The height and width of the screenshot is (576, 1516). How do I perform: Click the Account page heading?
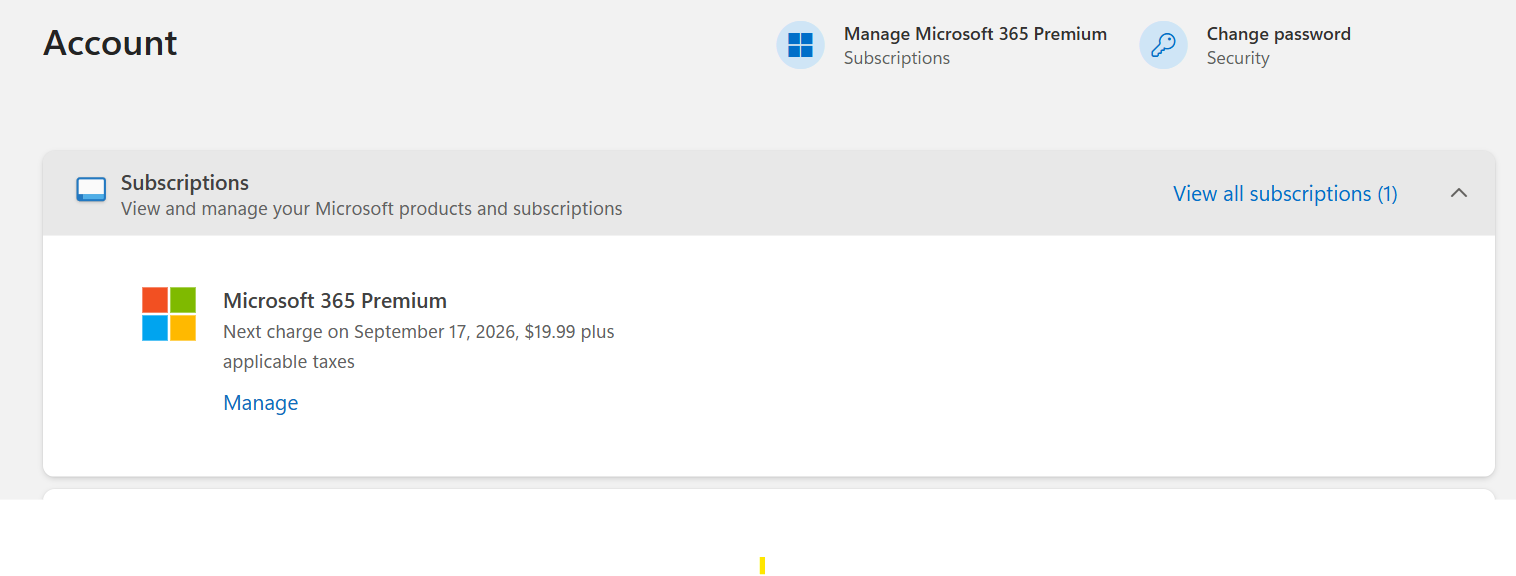pyautogui.click(x=110, y=43)
